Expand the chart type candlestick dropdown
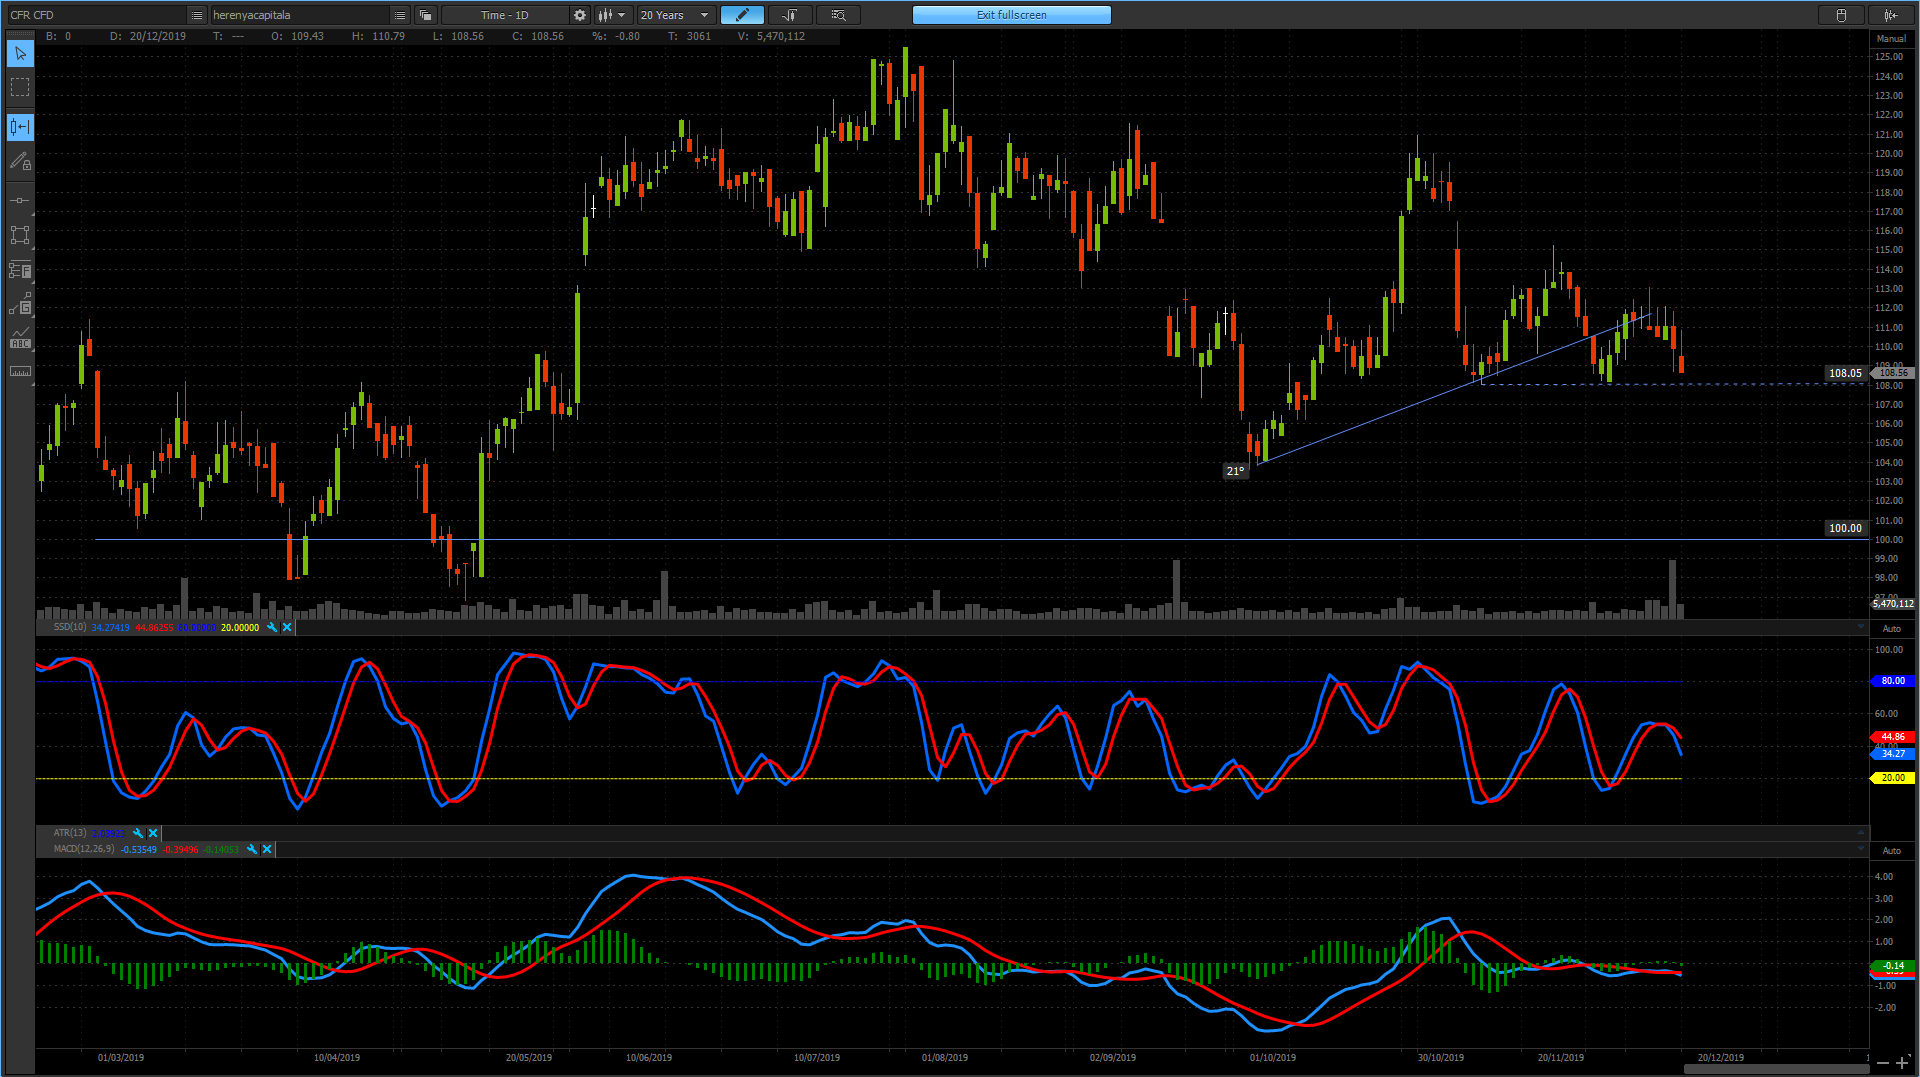1920x1077 pixels. (x=612, y=15)
